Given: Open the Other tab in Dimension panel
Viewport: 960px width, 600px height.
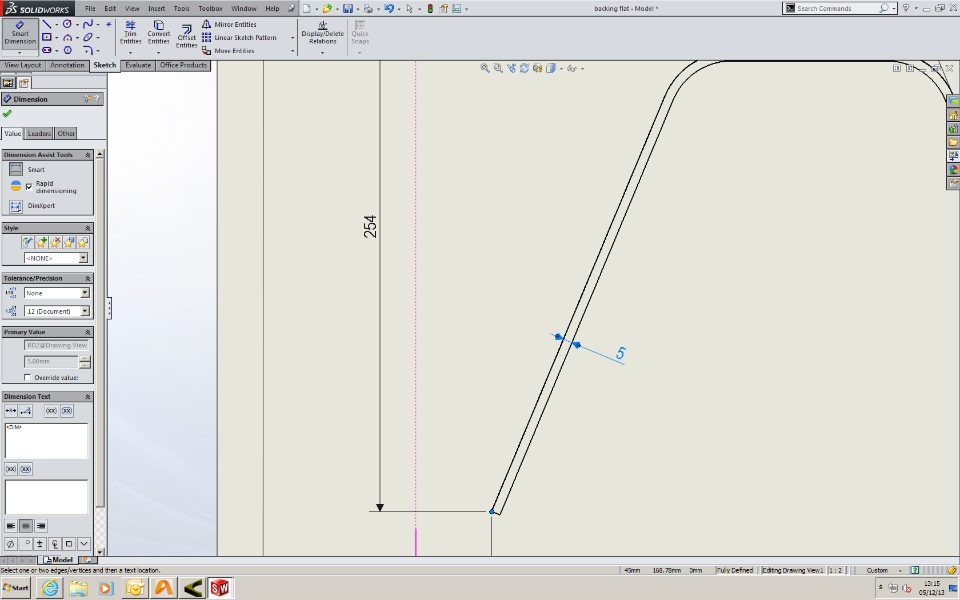Looking at the screenshot, I should 66,133.
